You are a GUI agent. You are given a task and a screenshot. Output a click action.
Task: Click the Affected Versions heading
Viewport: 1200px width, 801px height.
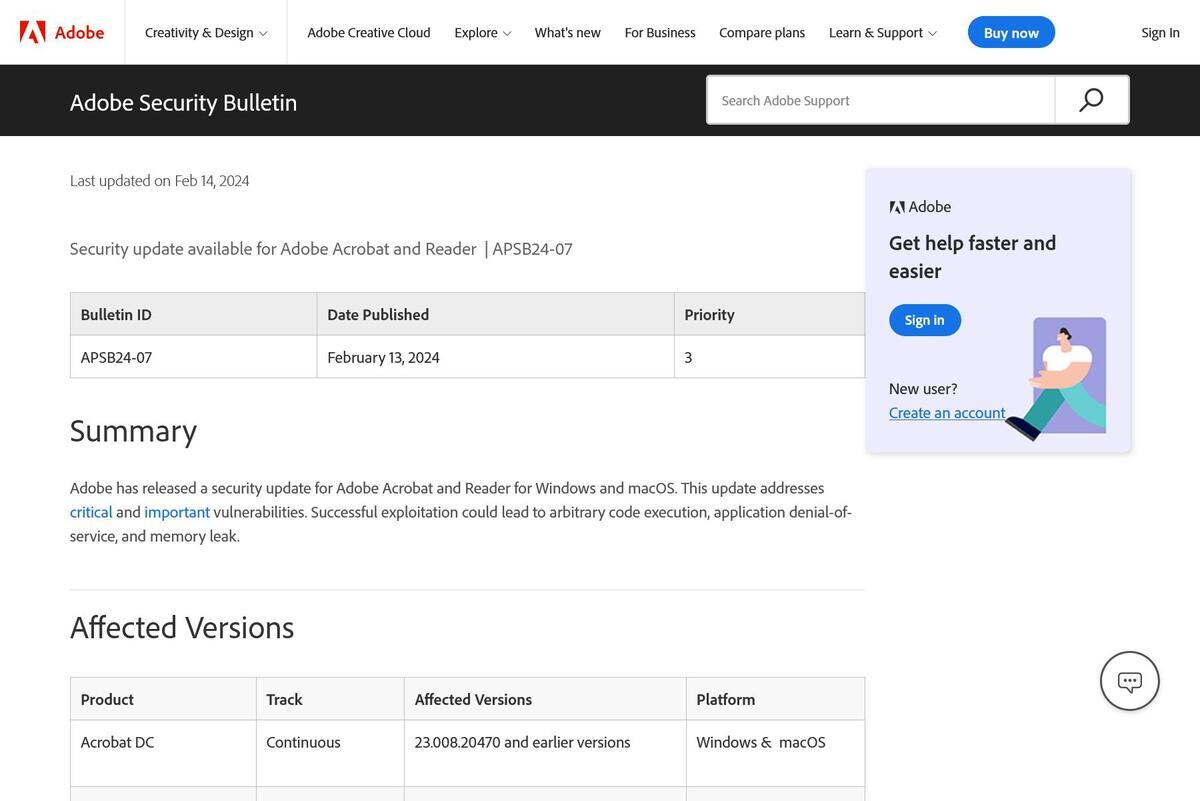(182, 627)
